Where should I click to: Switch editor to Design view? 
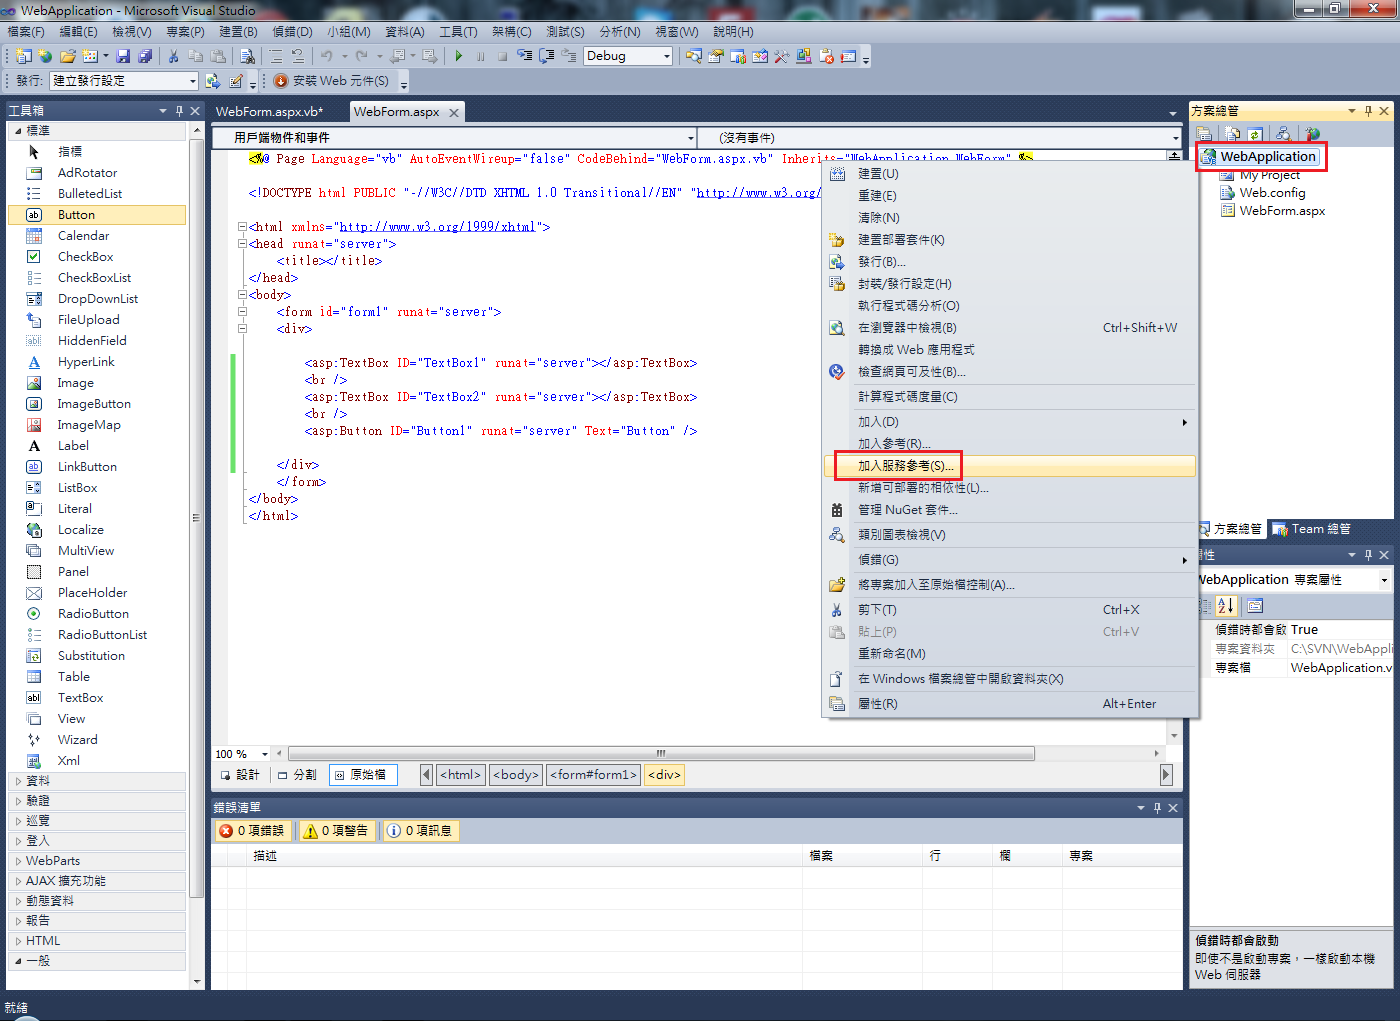240,775
